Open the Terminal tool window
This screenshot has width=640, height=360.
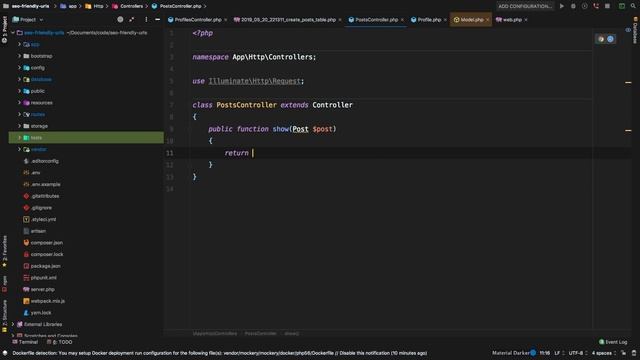click(25, 342)
